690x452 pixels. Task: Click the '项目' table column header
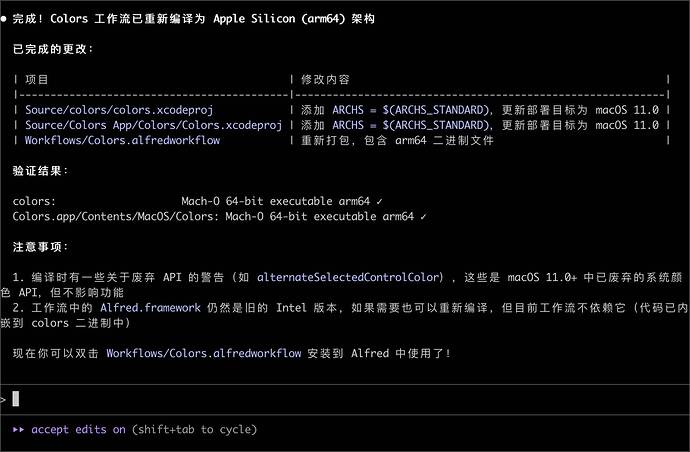point(37,79)
